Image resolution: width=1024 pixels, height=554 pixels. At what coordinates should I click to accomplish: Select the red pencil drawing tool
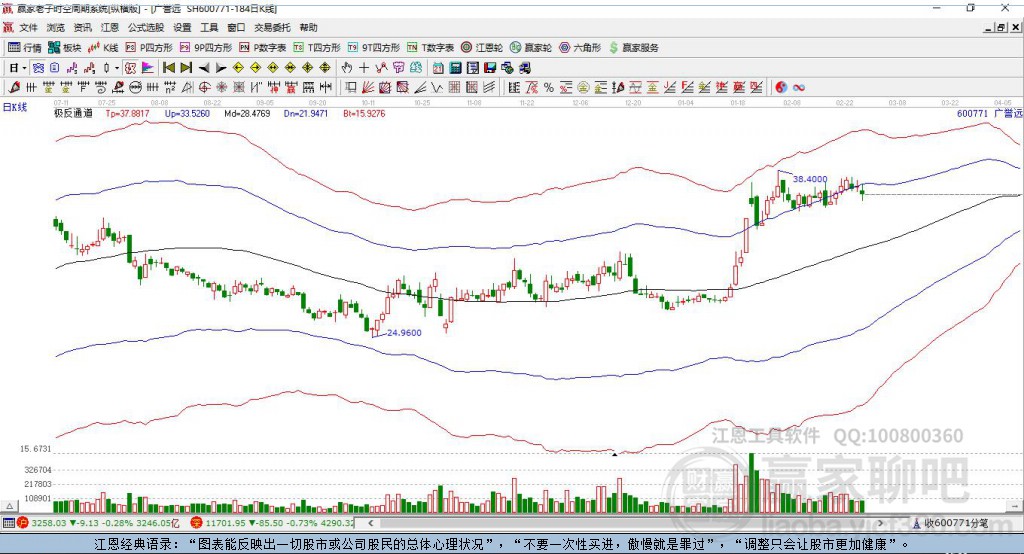pos(14,88)
